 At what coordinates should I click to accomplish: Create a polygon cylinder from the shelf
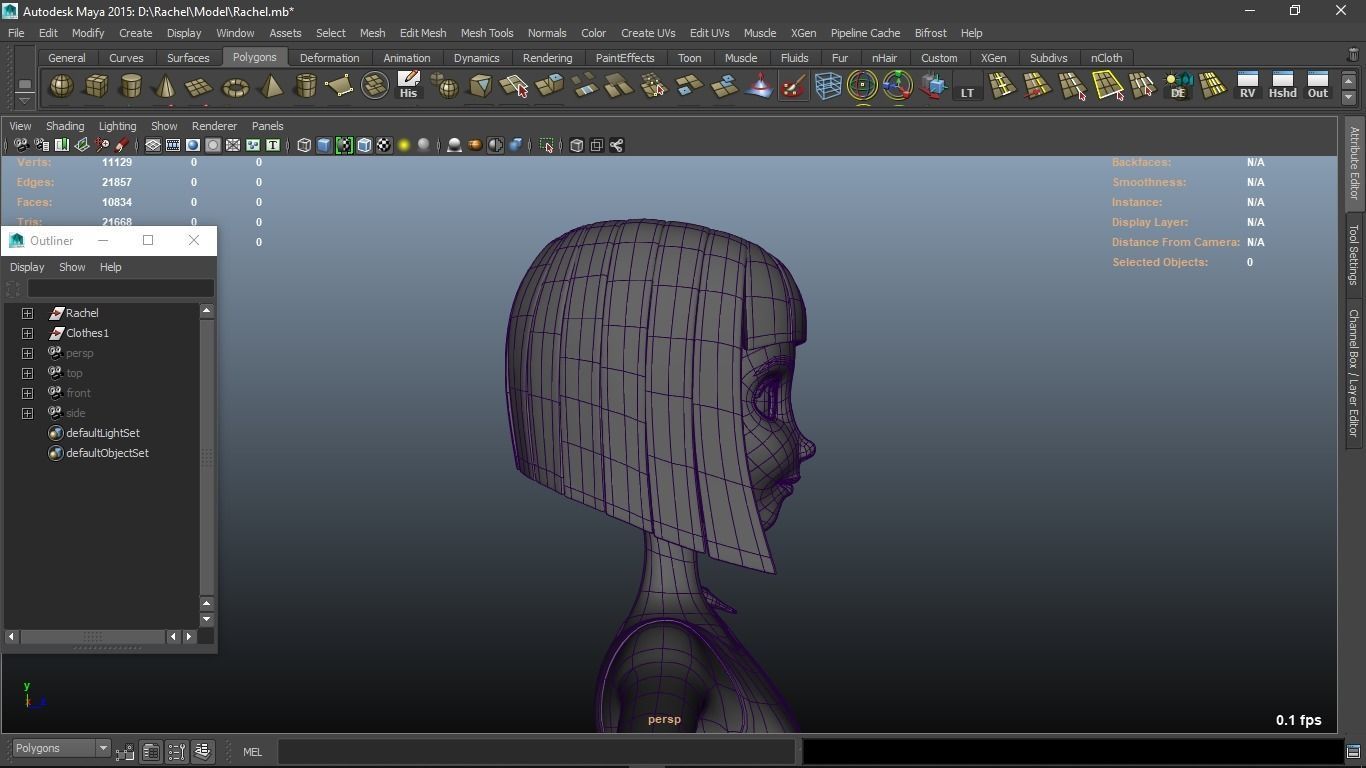(131, 86)
